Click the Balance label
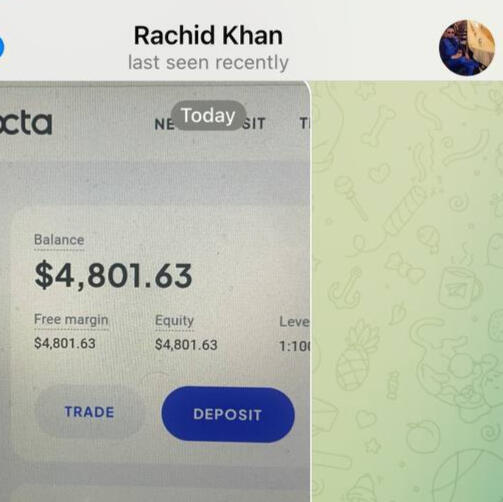Screen dimensions: 503x502 (x=59, y=240)
